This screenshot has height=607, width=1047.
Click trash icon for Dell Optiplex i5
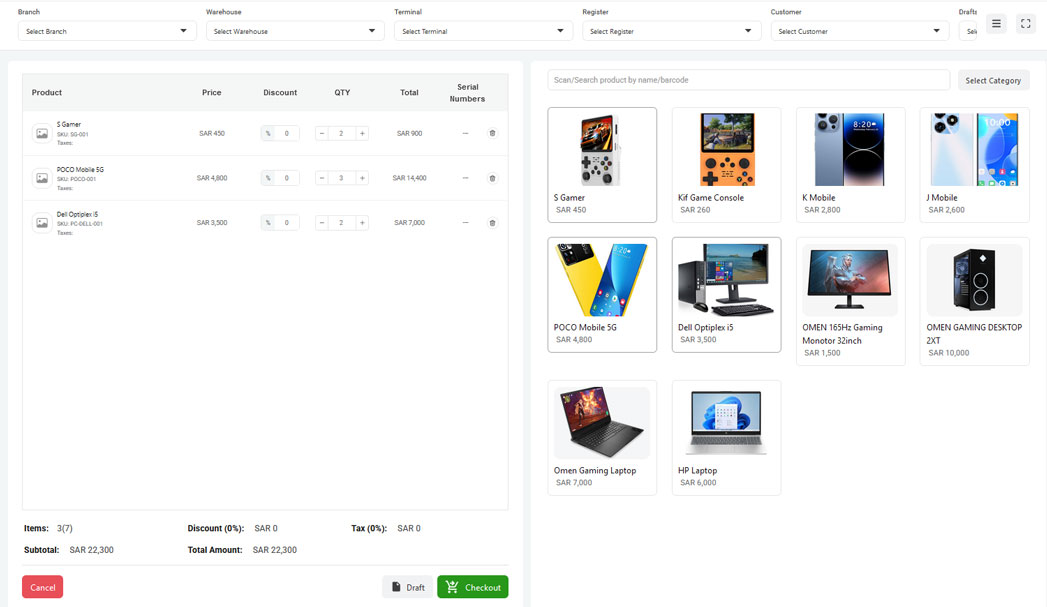pos(492,223)
